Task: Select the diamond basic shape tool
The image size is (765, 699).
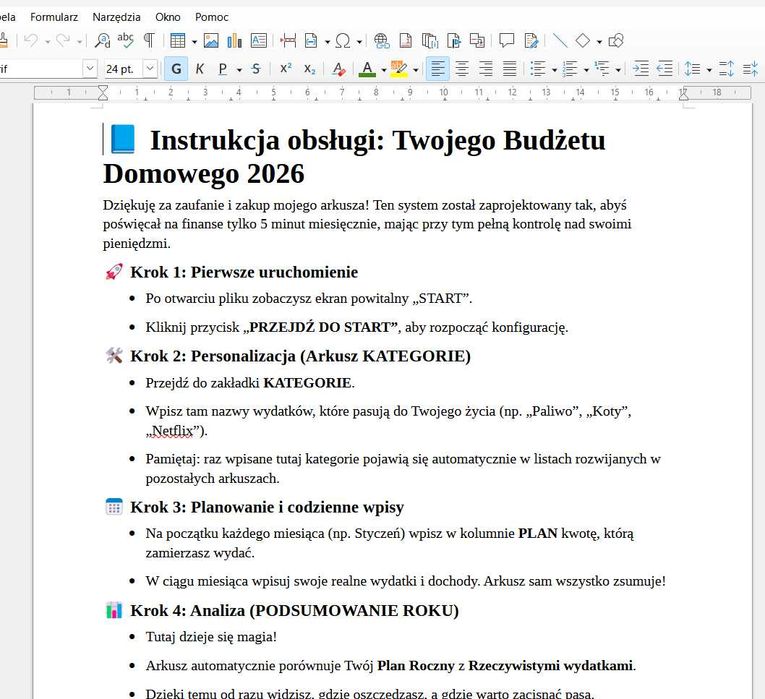Action: pyautogui.click(x=583, y=41)
